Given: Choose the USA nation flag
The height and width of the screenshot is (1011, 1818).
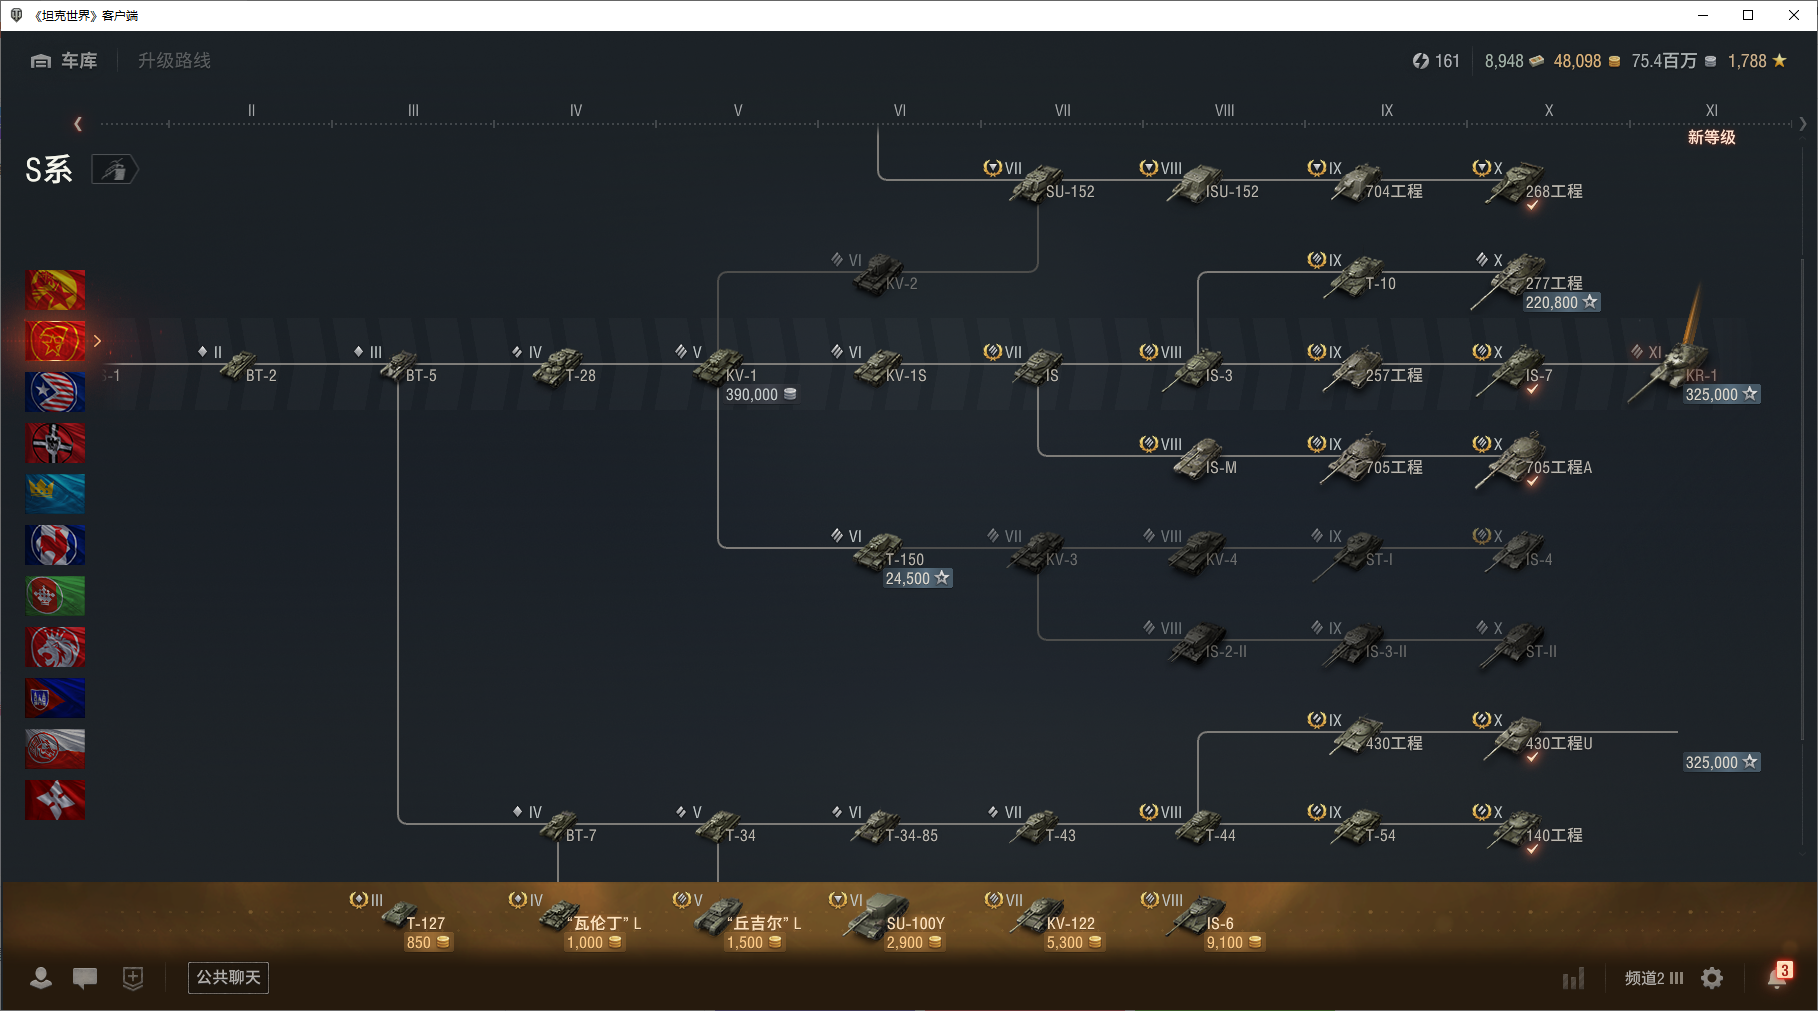Looking at the screenshot, I should (x=55, y=392).
